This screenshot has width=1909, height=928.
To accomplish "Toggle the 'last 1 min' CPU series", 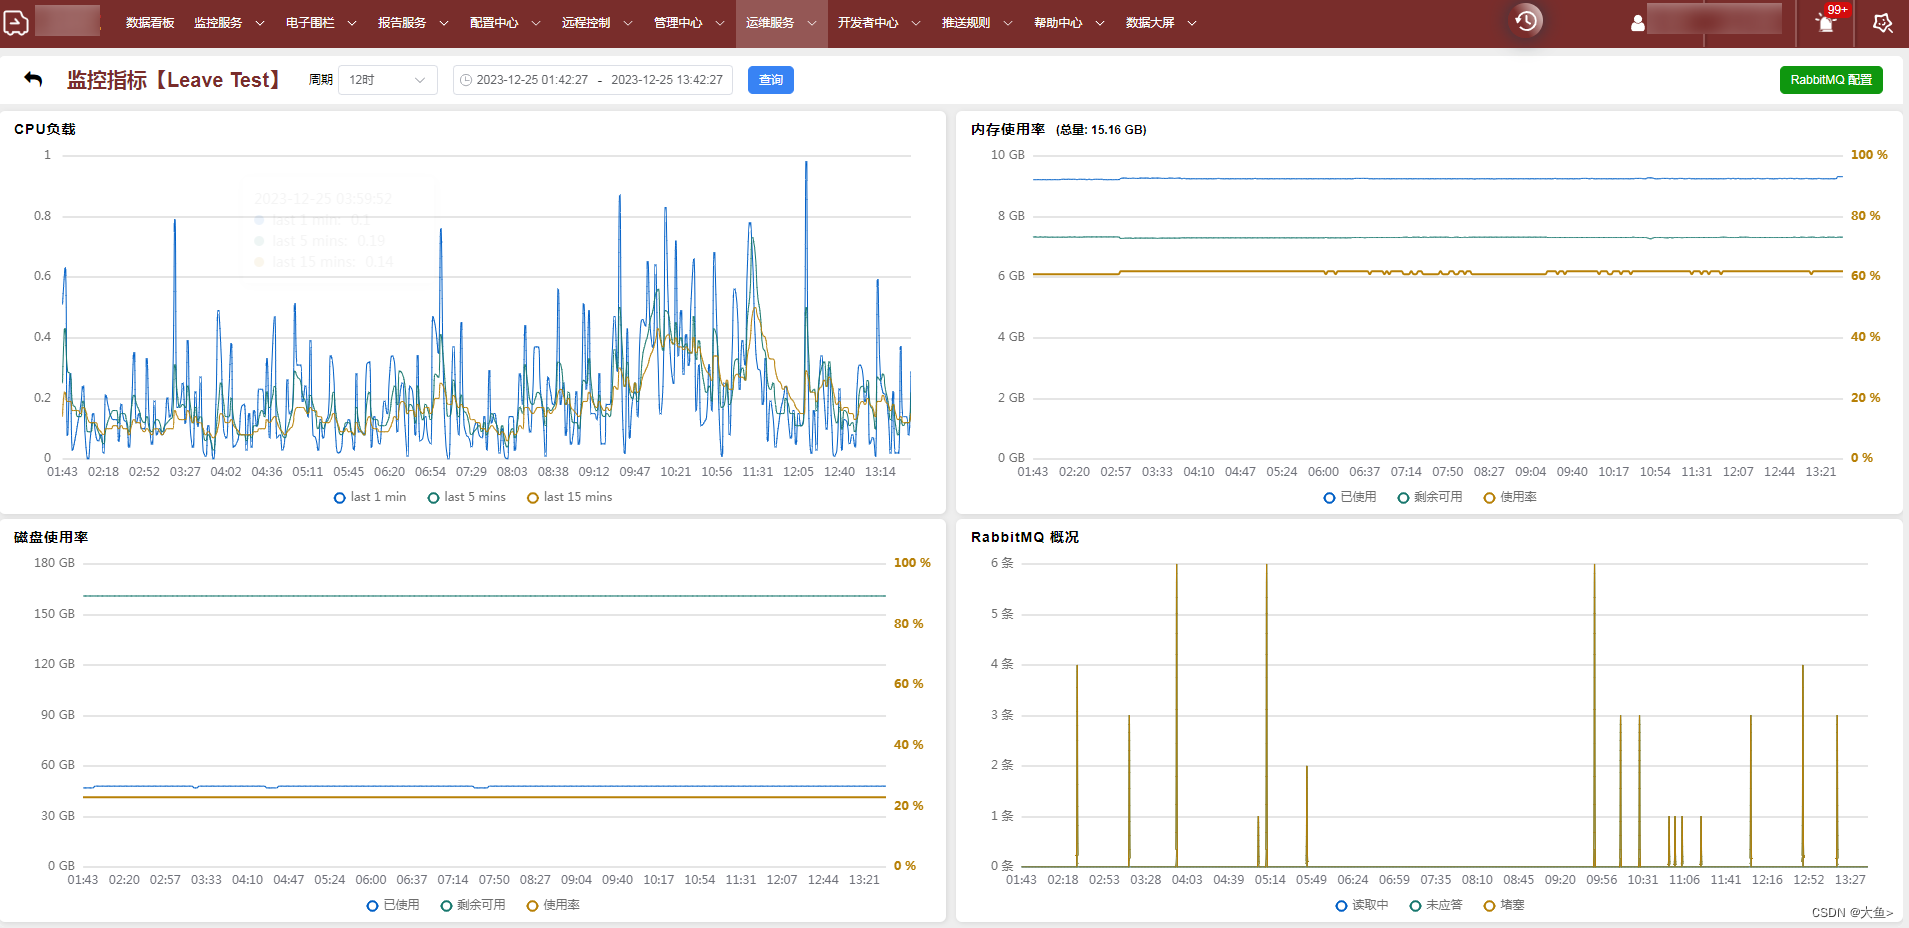I will (x=370, y=497).
